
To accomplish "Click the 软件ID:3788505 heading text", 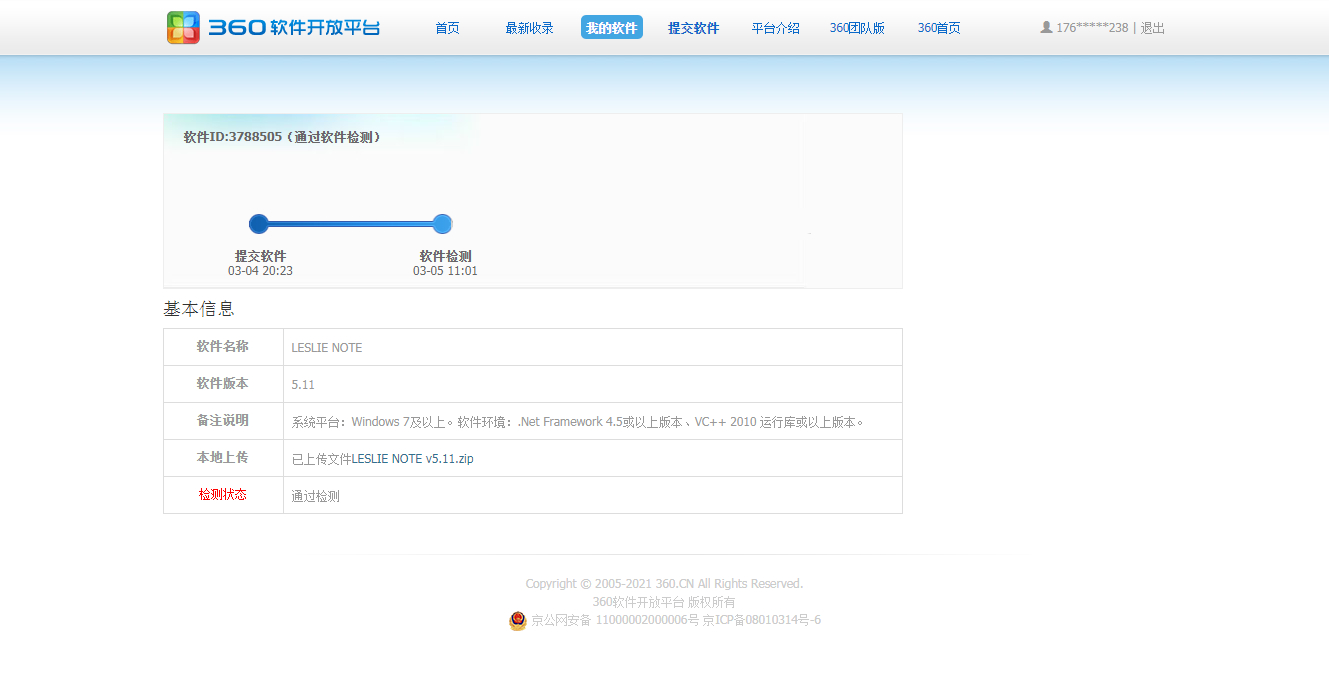I will click(282, 137).
